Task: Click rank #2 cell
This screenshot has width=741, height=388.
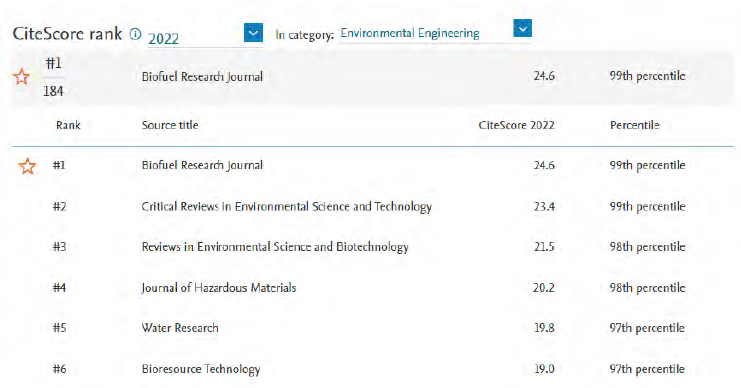Action: pos(60,207)
